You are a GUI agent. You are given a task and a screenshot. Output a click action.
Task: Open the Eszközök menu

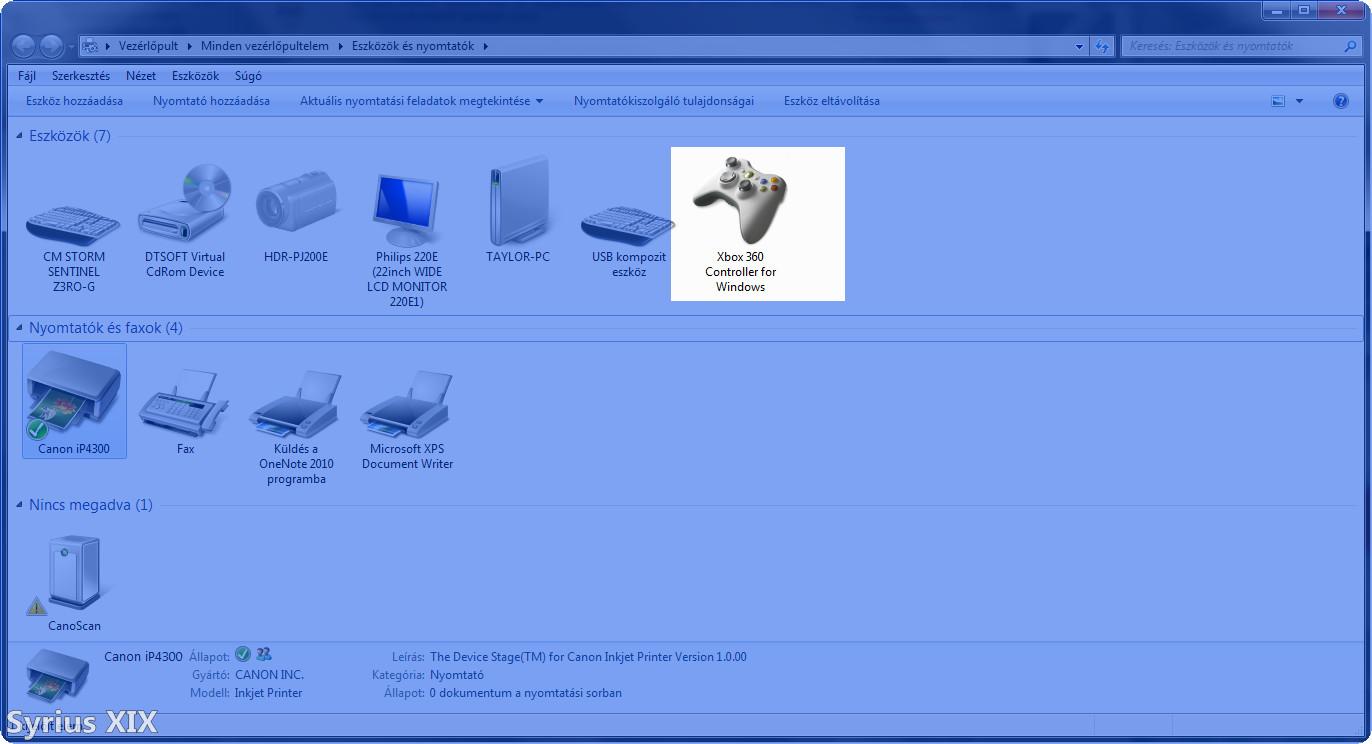[x=195, y=76]
